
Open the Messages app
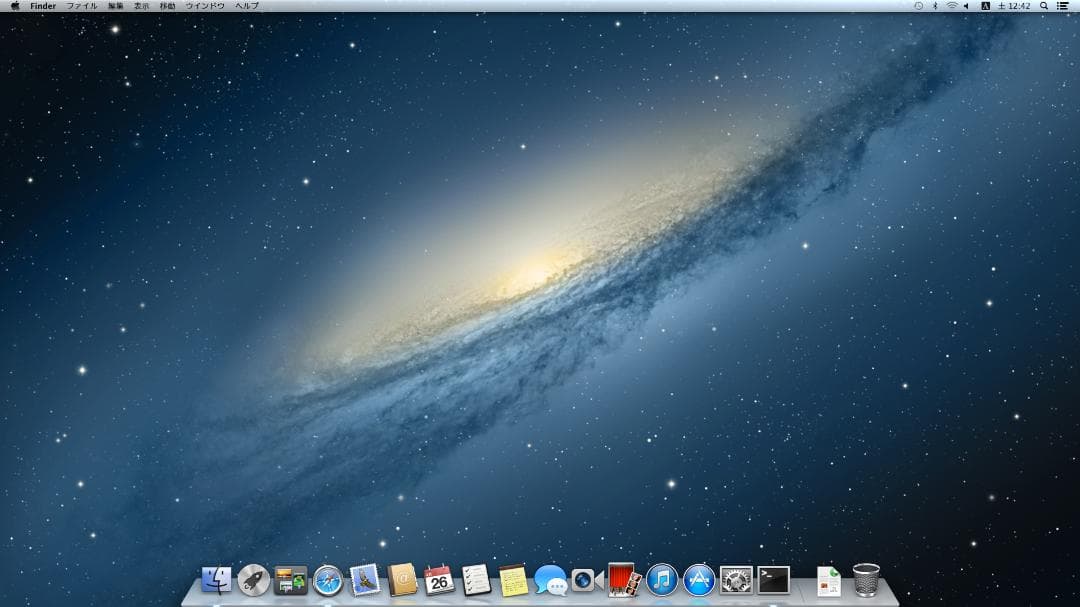pos(550,581)
